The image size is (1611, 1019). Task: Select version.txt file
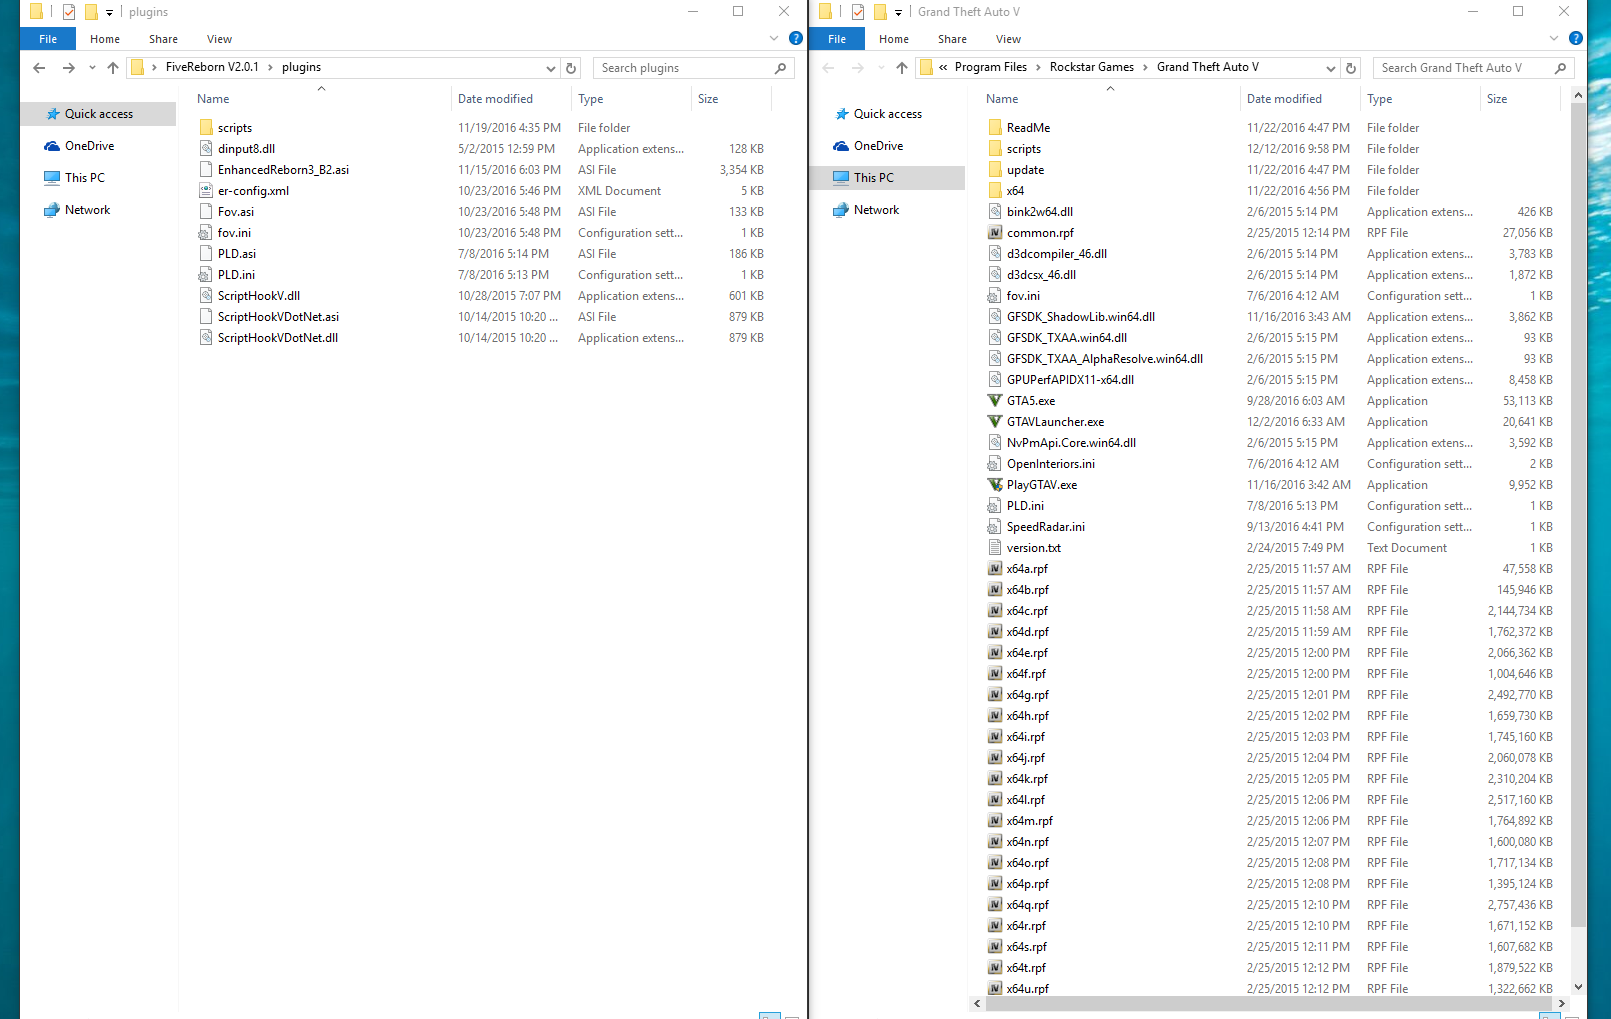(x=1034, y=548)
